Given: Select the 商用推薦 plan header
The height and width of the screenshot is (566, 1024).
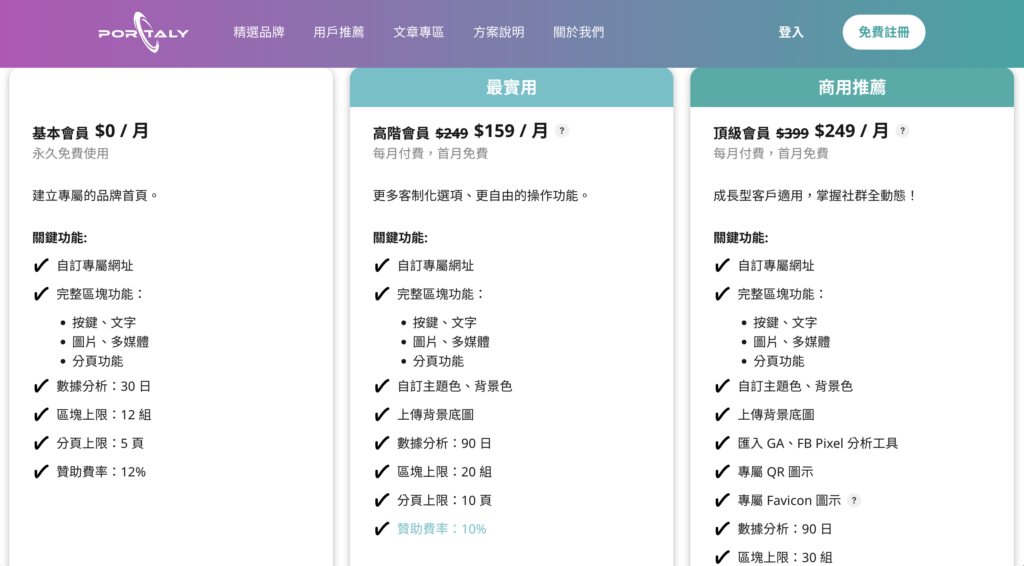Looking at the screenshot, I should pyautogui.click(x=852, y=87).
